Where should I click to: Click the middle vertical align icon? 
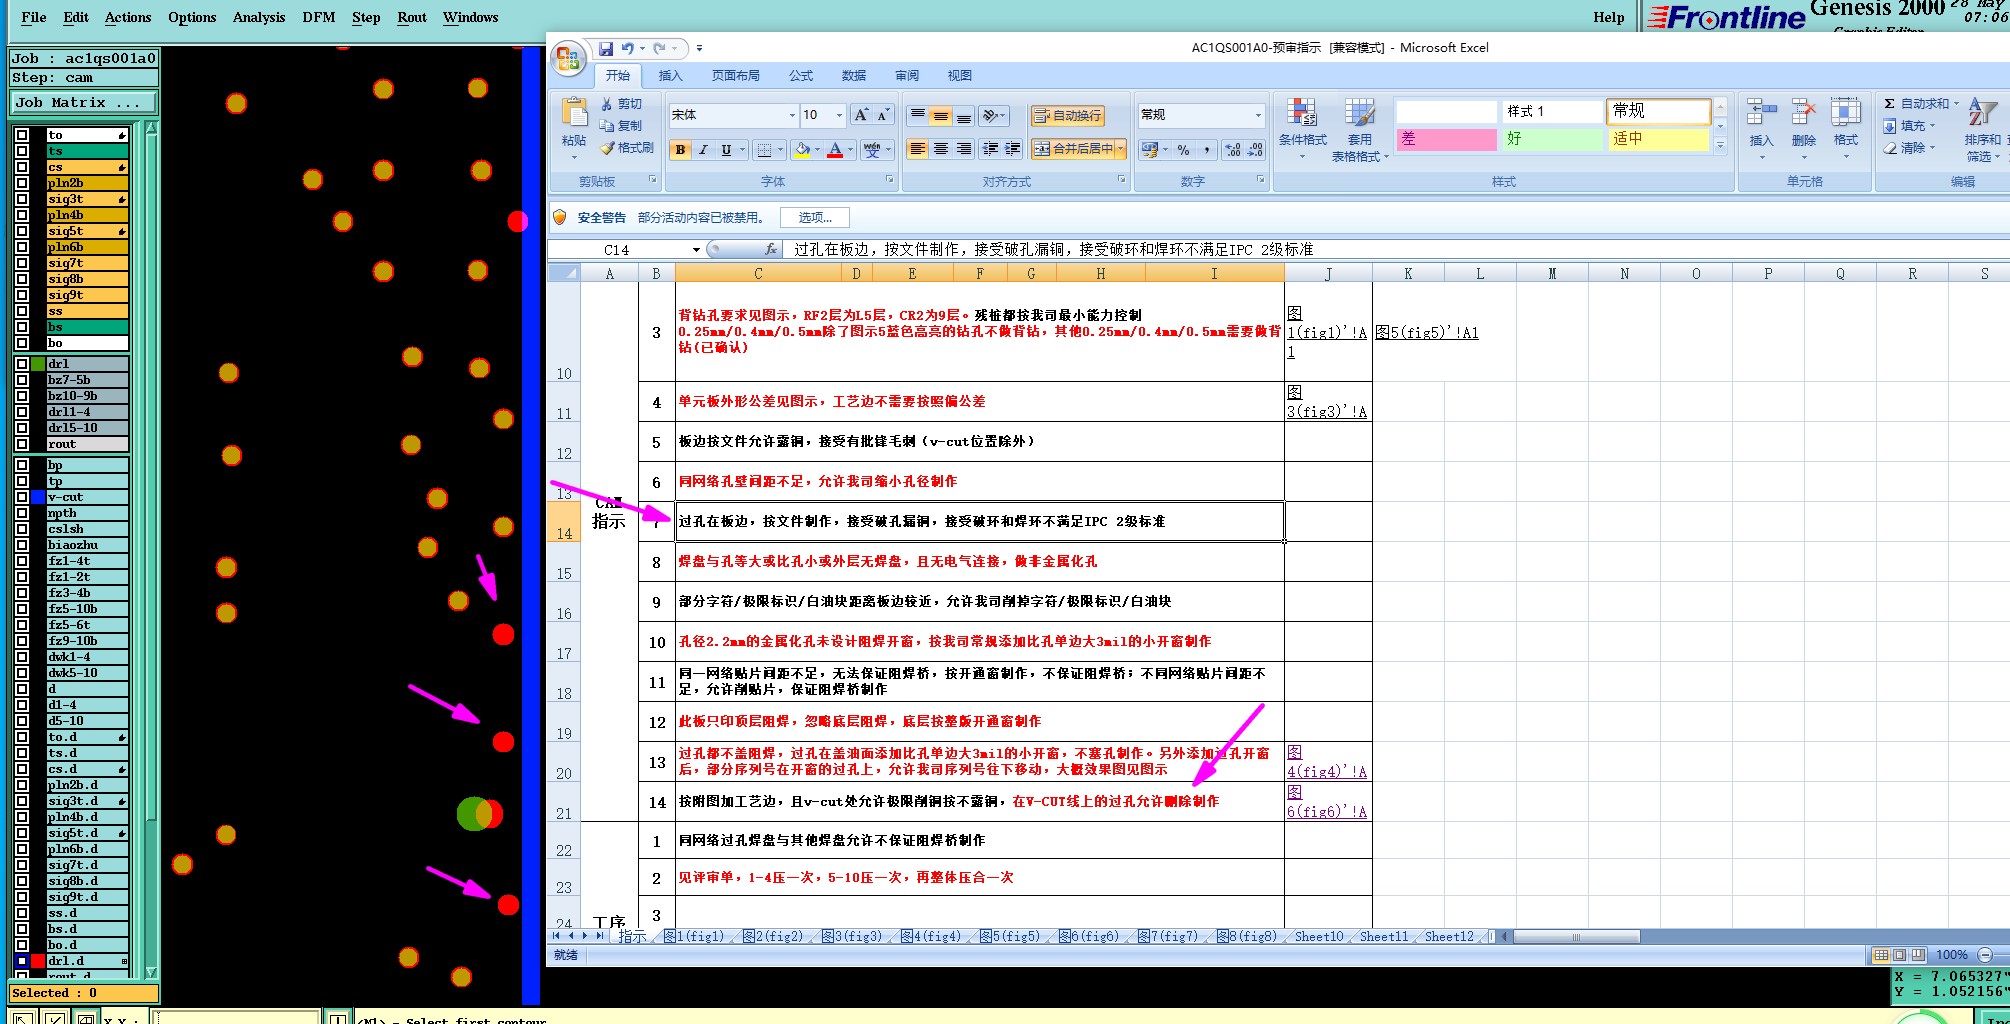pyautogui.click(x=940, y=116)
